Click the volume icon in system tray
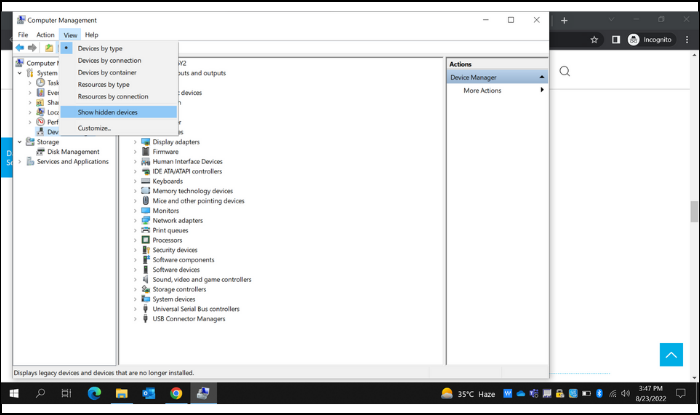Screen dimensions: 700x415 point(625,394)
